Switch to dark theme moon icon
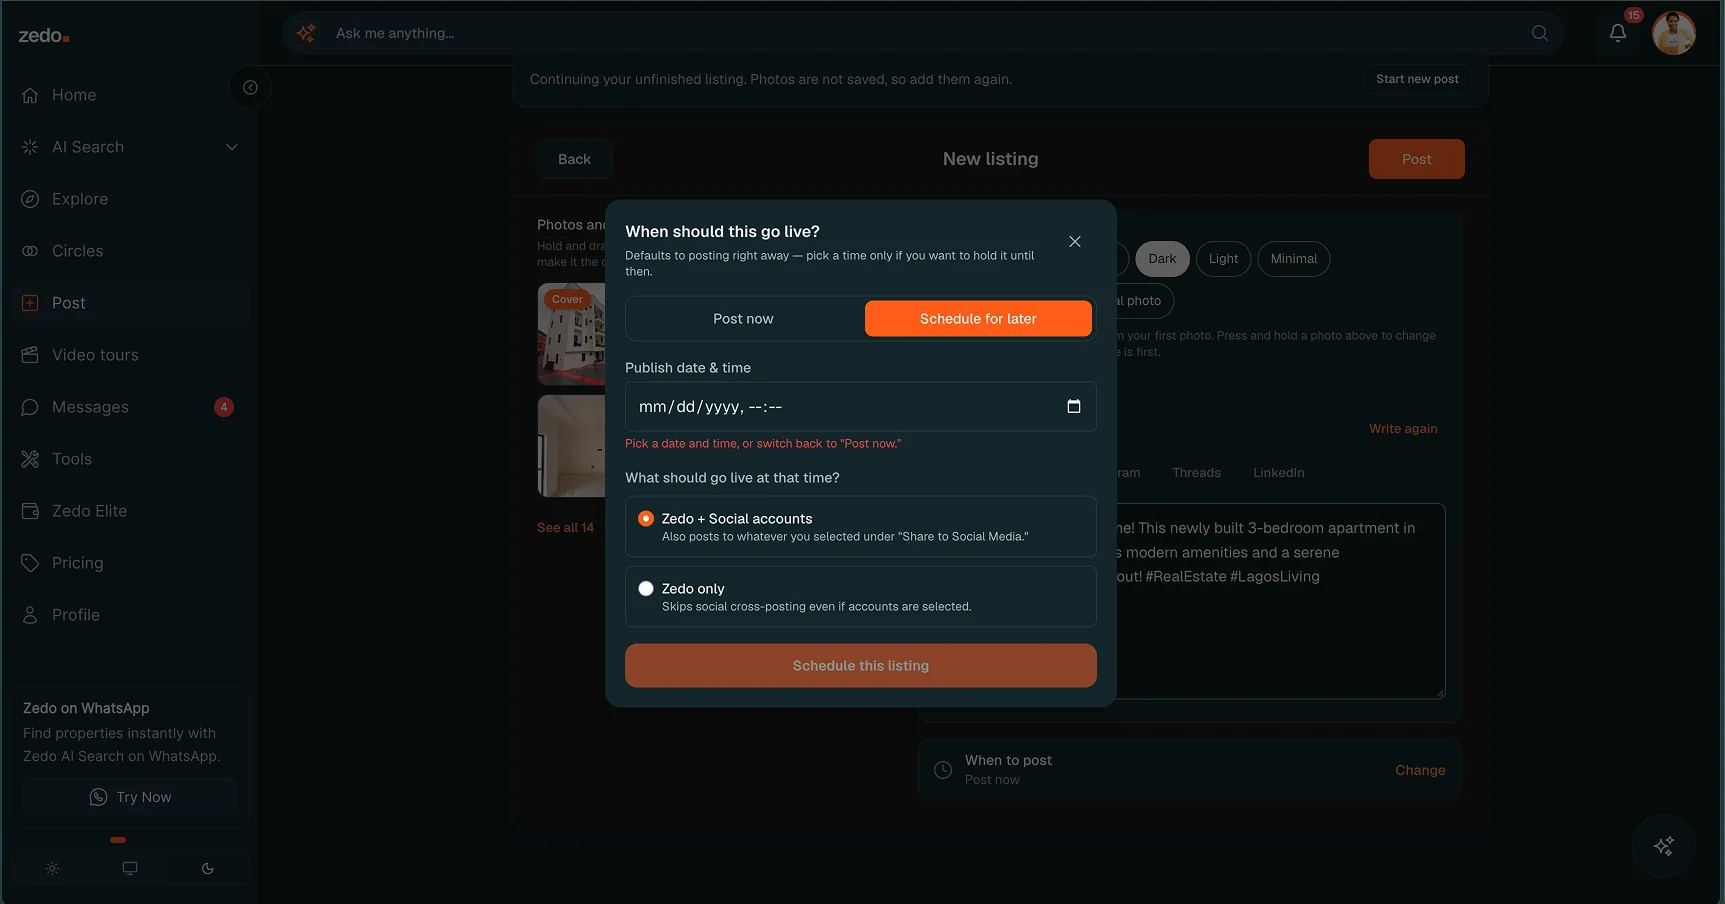The width and height of the screenshot is (1725, 904). click(207, 868)
